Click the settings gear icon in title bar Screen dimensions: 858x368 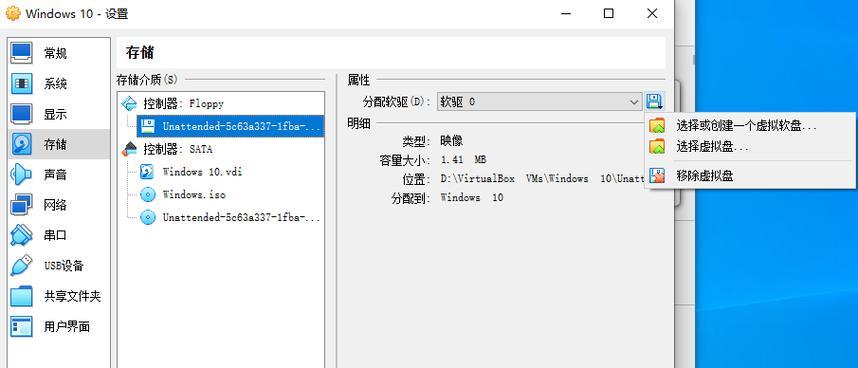tap(13, 13)
